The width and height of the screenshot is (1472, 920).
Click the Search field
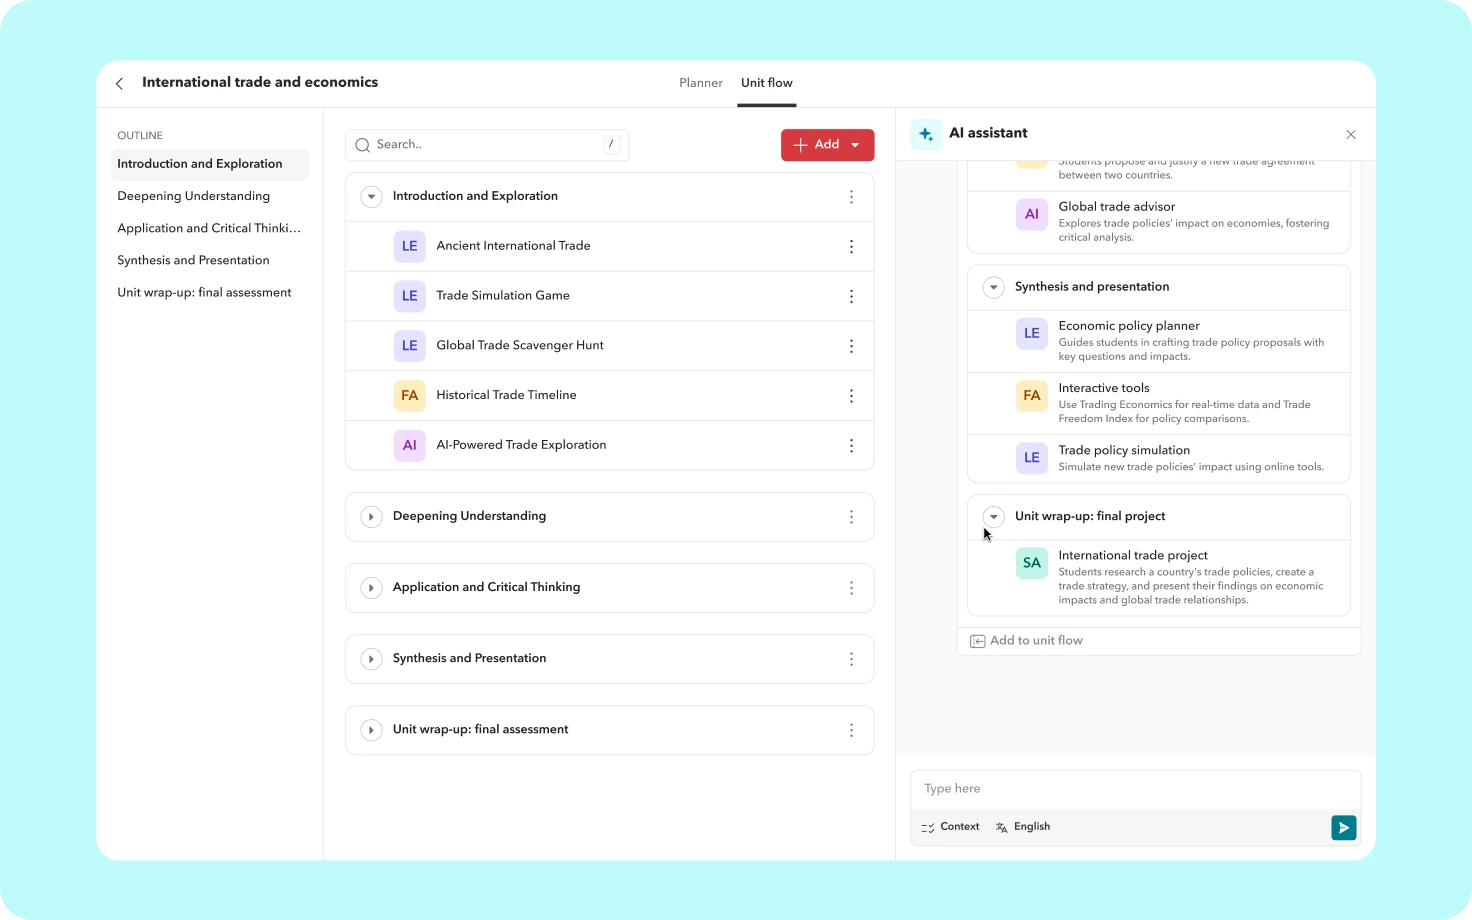[x=487, y=145]
